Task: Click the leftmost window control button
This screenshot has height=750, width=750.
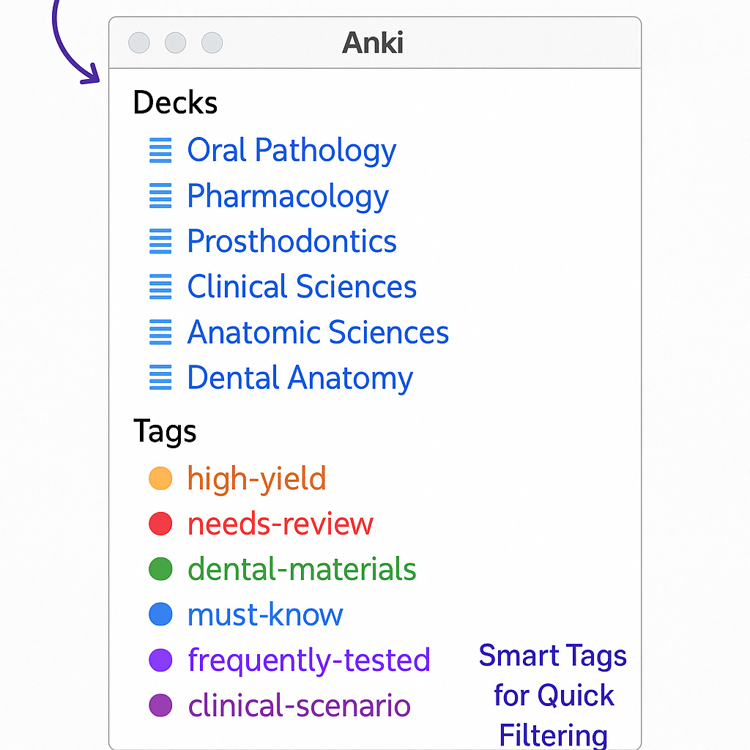Action: 139,43
